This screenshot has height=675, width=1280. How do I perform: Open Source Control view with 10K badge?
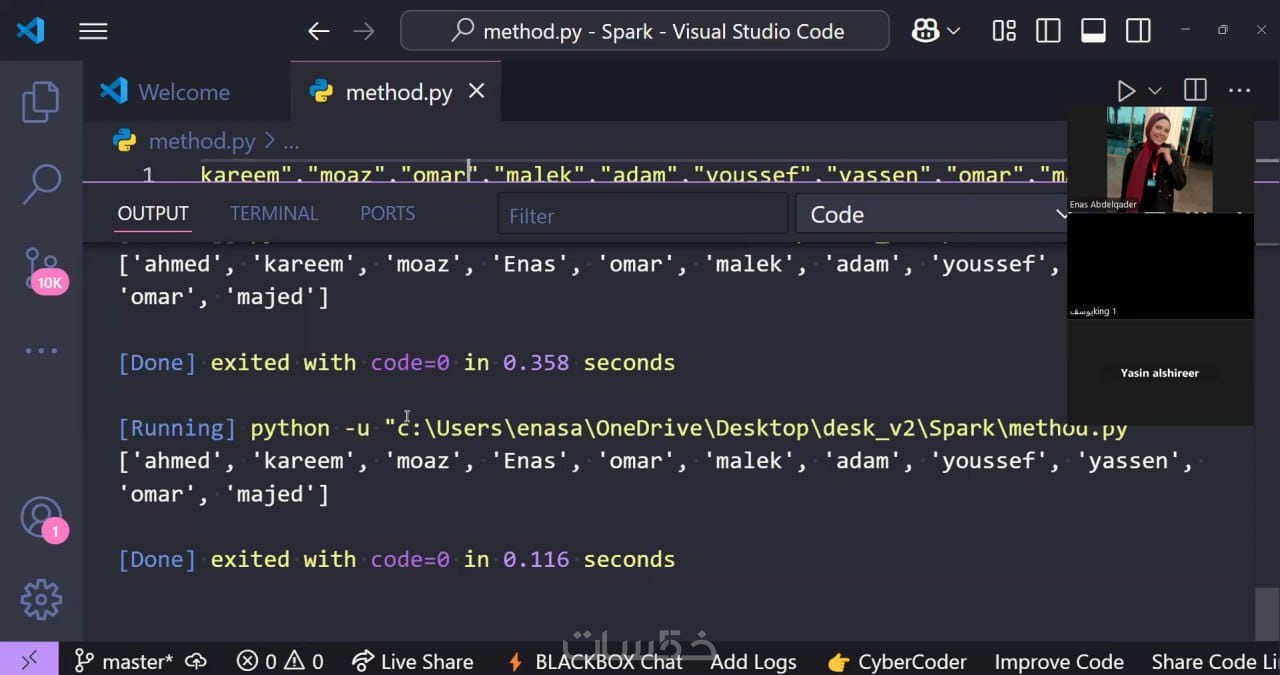42,265
